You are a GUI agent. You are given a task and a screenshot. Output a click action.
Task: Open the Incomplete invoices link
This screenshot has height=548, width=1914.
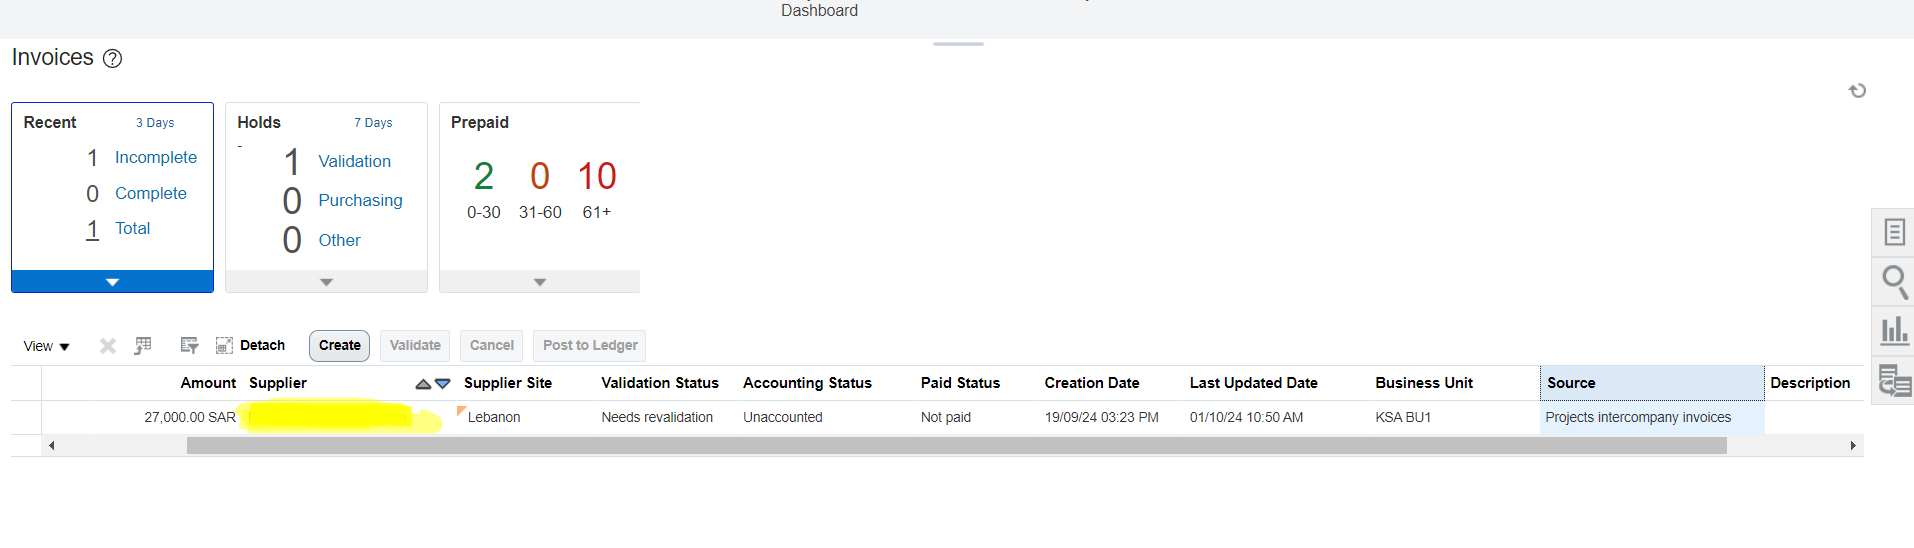[156, 157]
